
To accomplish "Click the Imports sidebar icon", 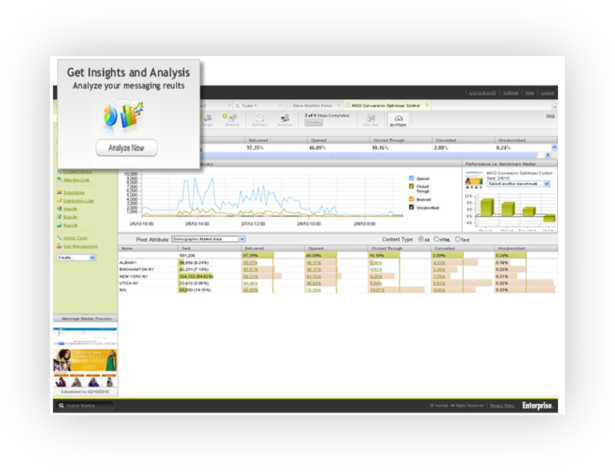I will (59, 209).
